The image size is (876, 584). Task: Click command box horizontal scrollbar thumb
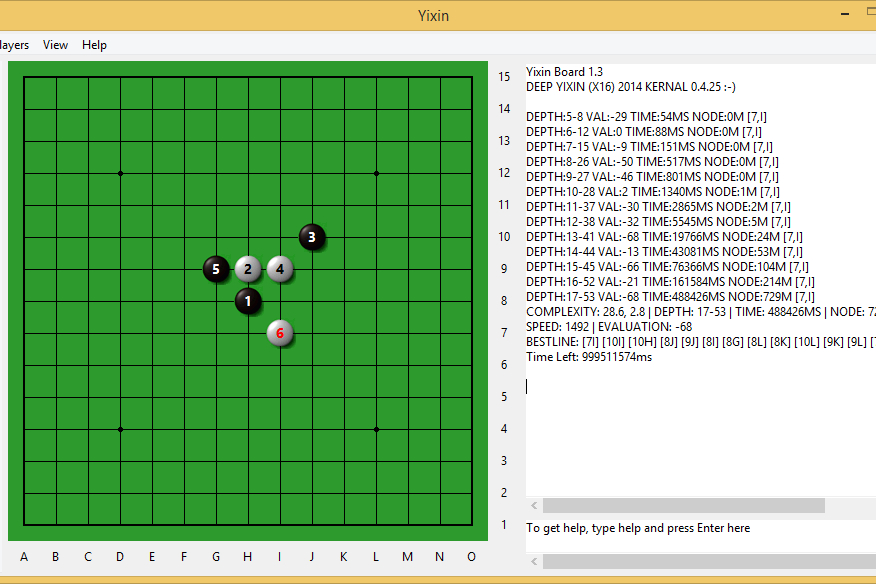(x=710, y=561)
